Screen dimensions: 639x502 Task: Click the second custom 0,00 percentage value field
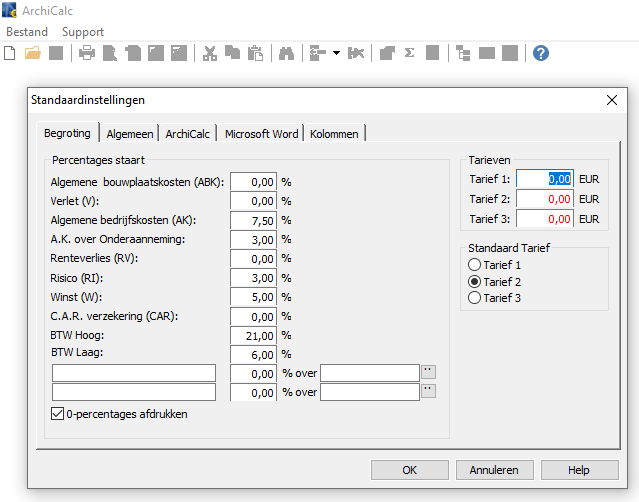(x=253, y=392)
